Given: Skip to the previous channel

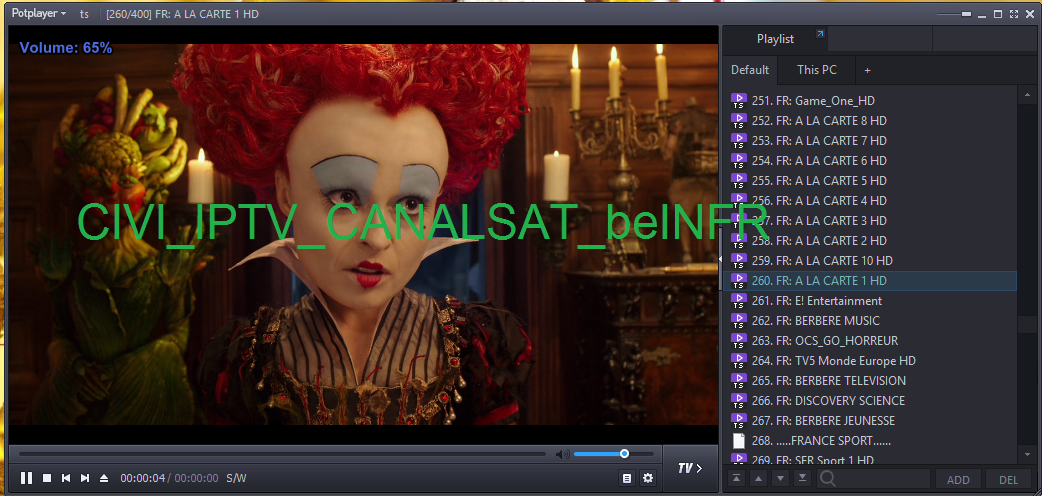Looking at the screenshot, I should tap(66, 478).
